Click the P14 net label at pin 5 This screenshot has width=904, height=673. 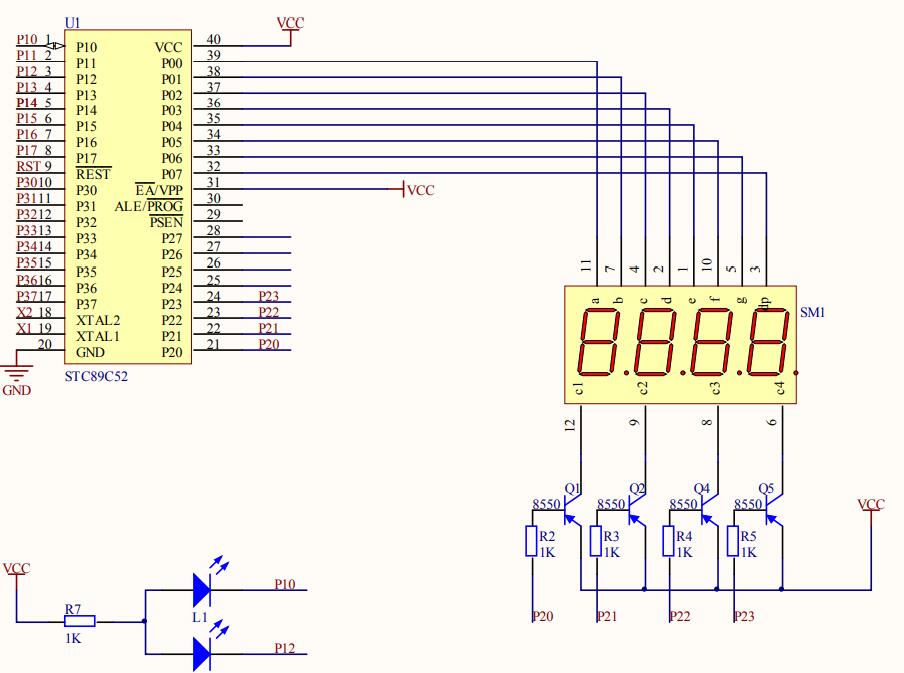[x=27, y=103]
